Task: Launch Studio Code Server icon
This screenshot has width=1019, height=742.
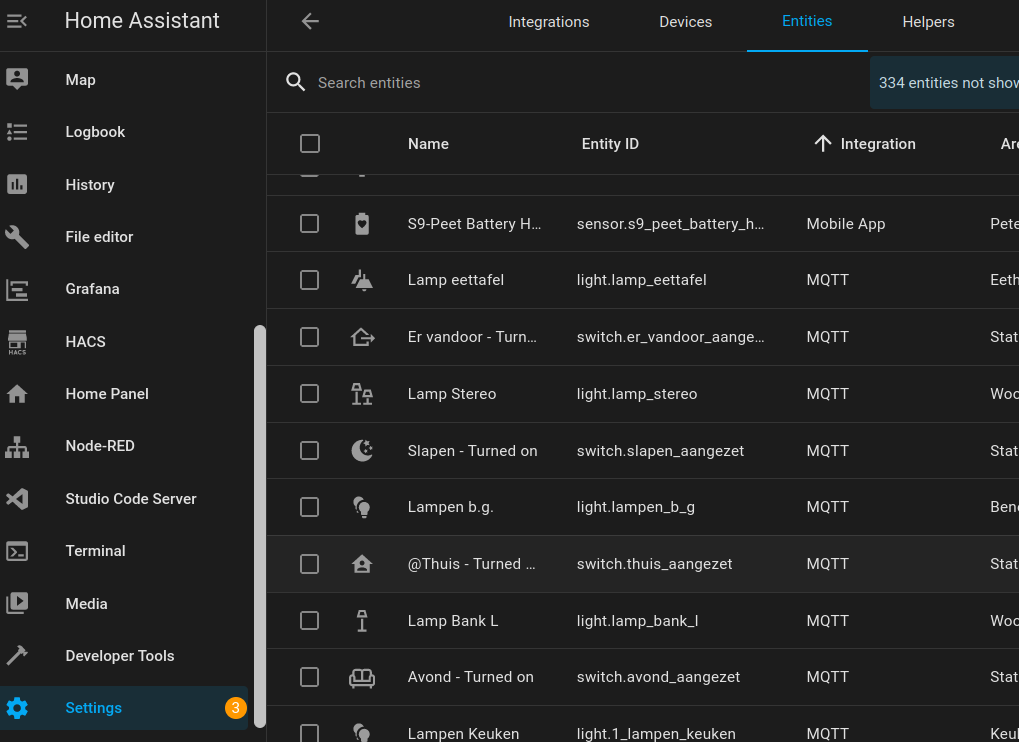Action: [17, 499]
